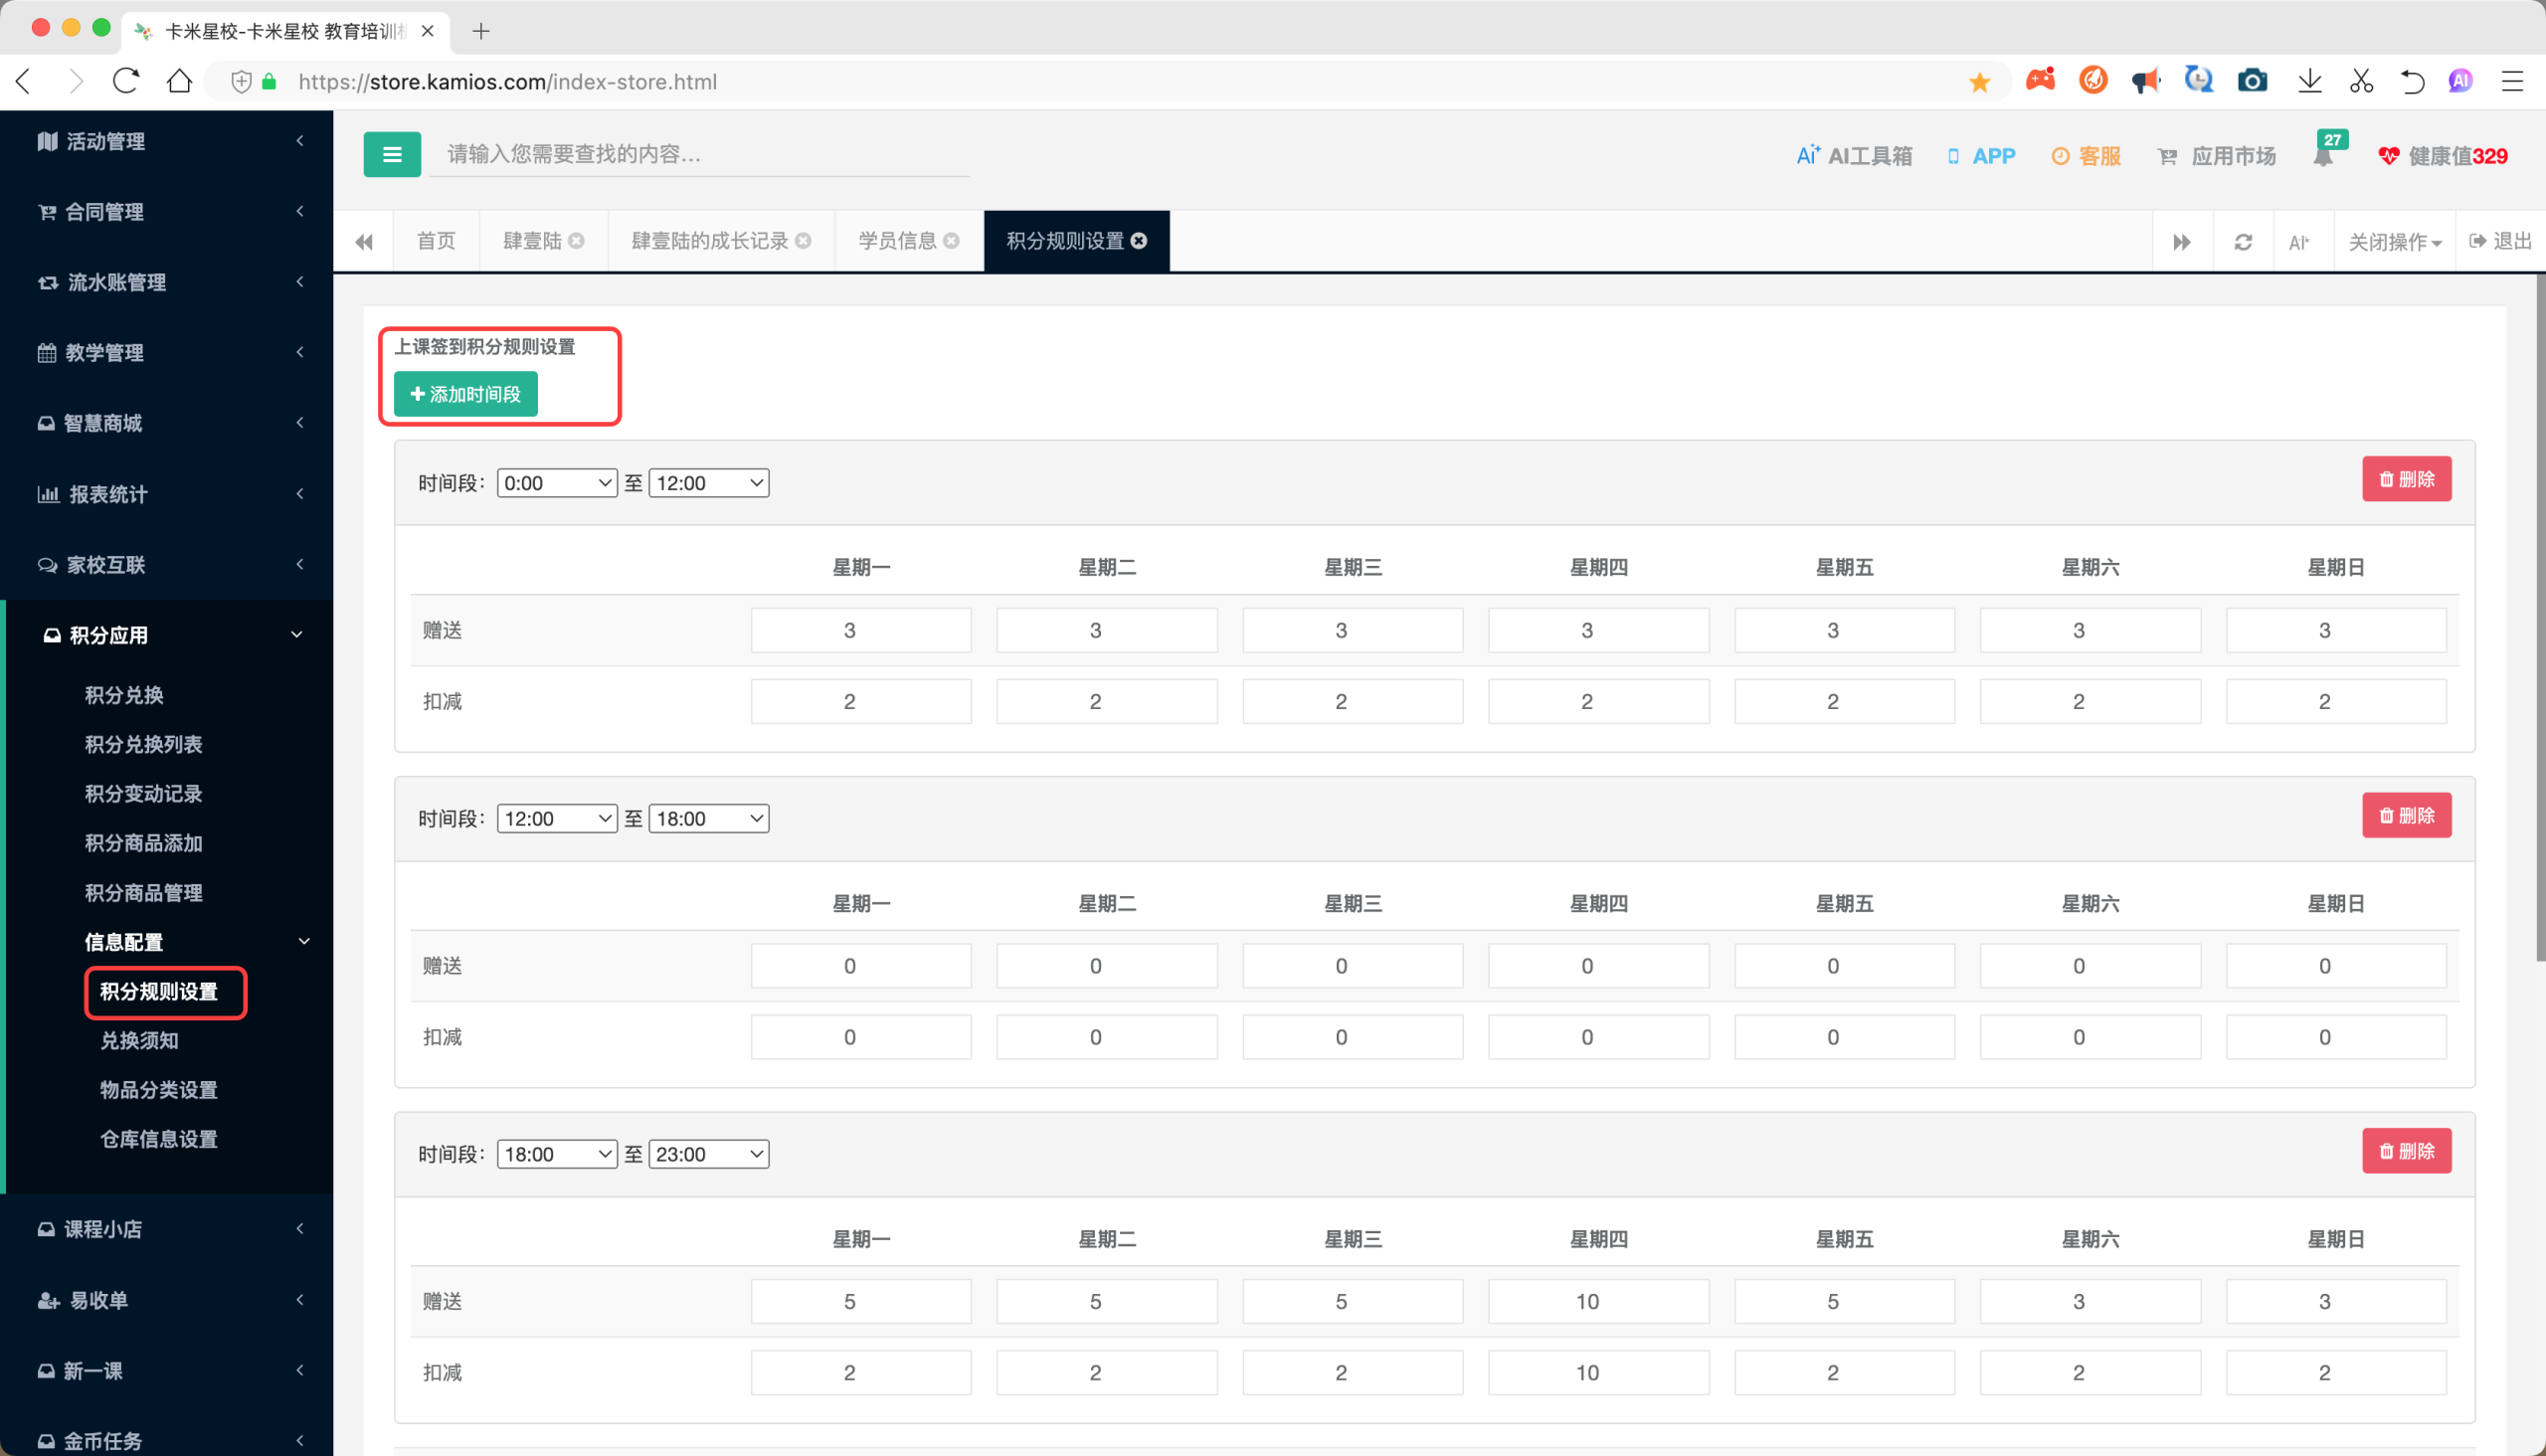Open 积分变动记录 menu item

[144, 794]
